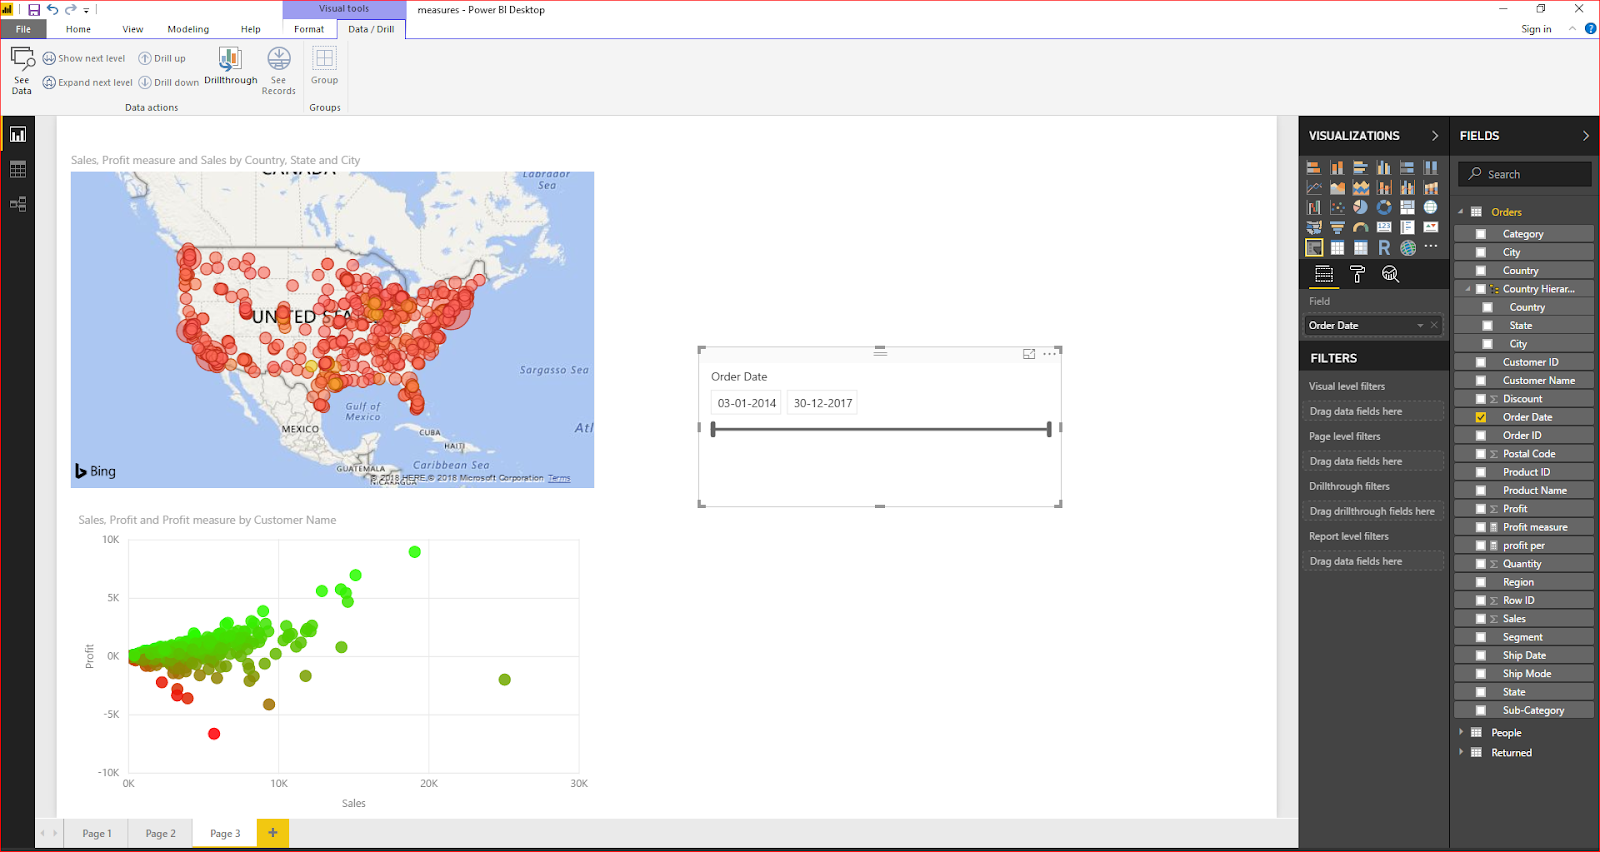The image size is (1600, 852).
Task: Collapse the Visualizations pane chevron
Action: tap(1435, 136)
